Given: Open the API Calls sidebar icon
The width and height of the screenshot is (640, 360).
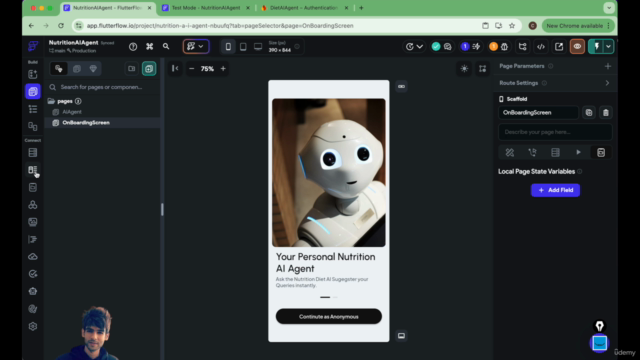Looking at the screenshot, I should click(33, 205).
